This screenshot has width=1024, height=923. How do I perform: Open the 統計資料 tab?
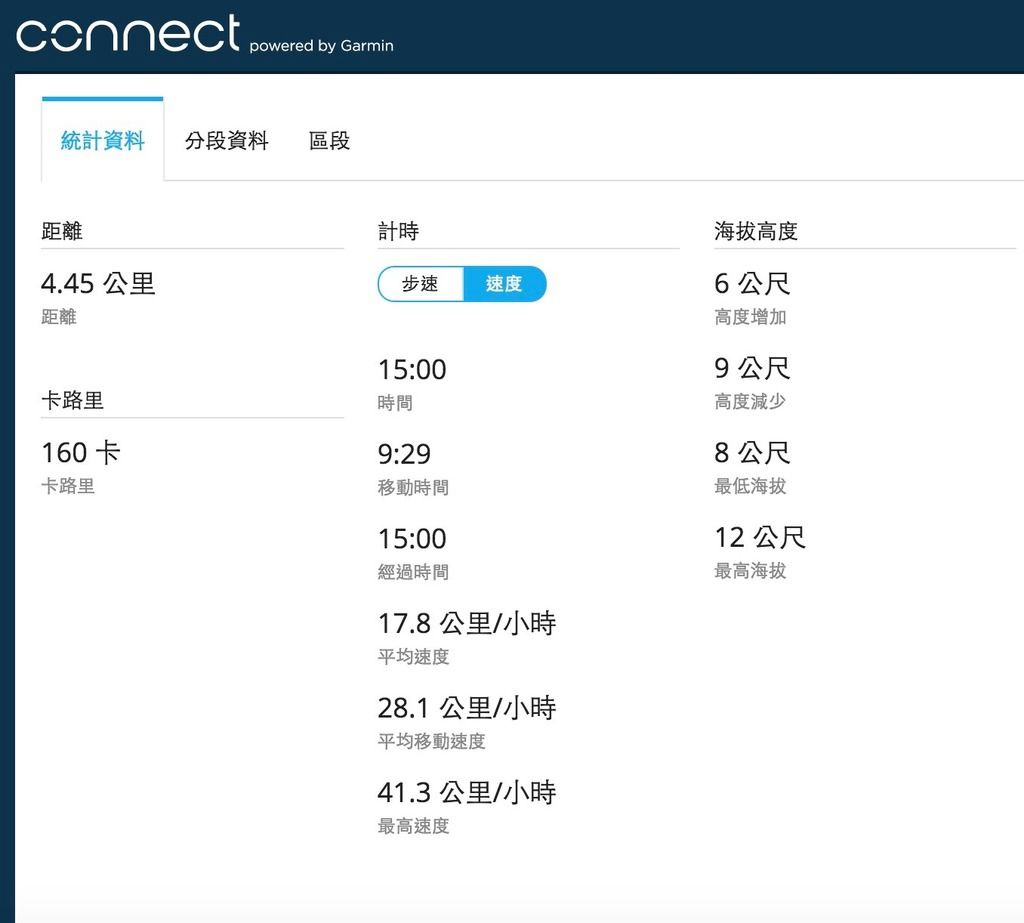103,140
